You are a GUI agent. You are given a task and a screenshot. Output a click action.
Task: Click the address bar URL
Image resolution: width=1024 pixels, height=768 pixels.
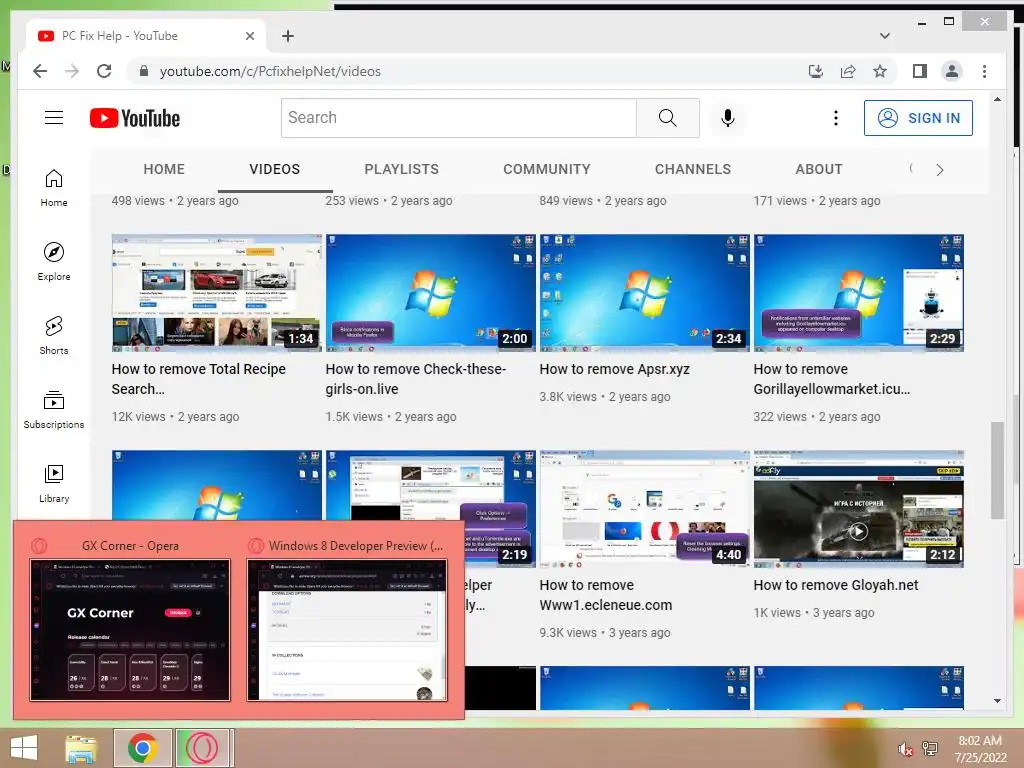[x=270, y=71]
